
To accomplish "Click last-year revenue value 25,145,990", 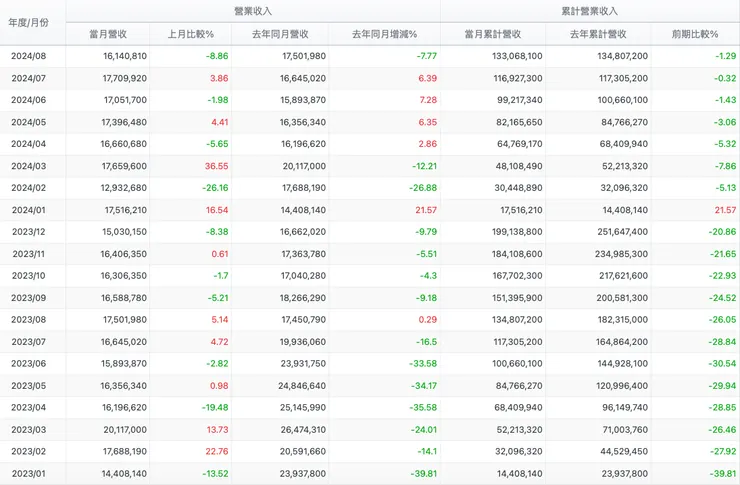I will (x=303, y=407).
